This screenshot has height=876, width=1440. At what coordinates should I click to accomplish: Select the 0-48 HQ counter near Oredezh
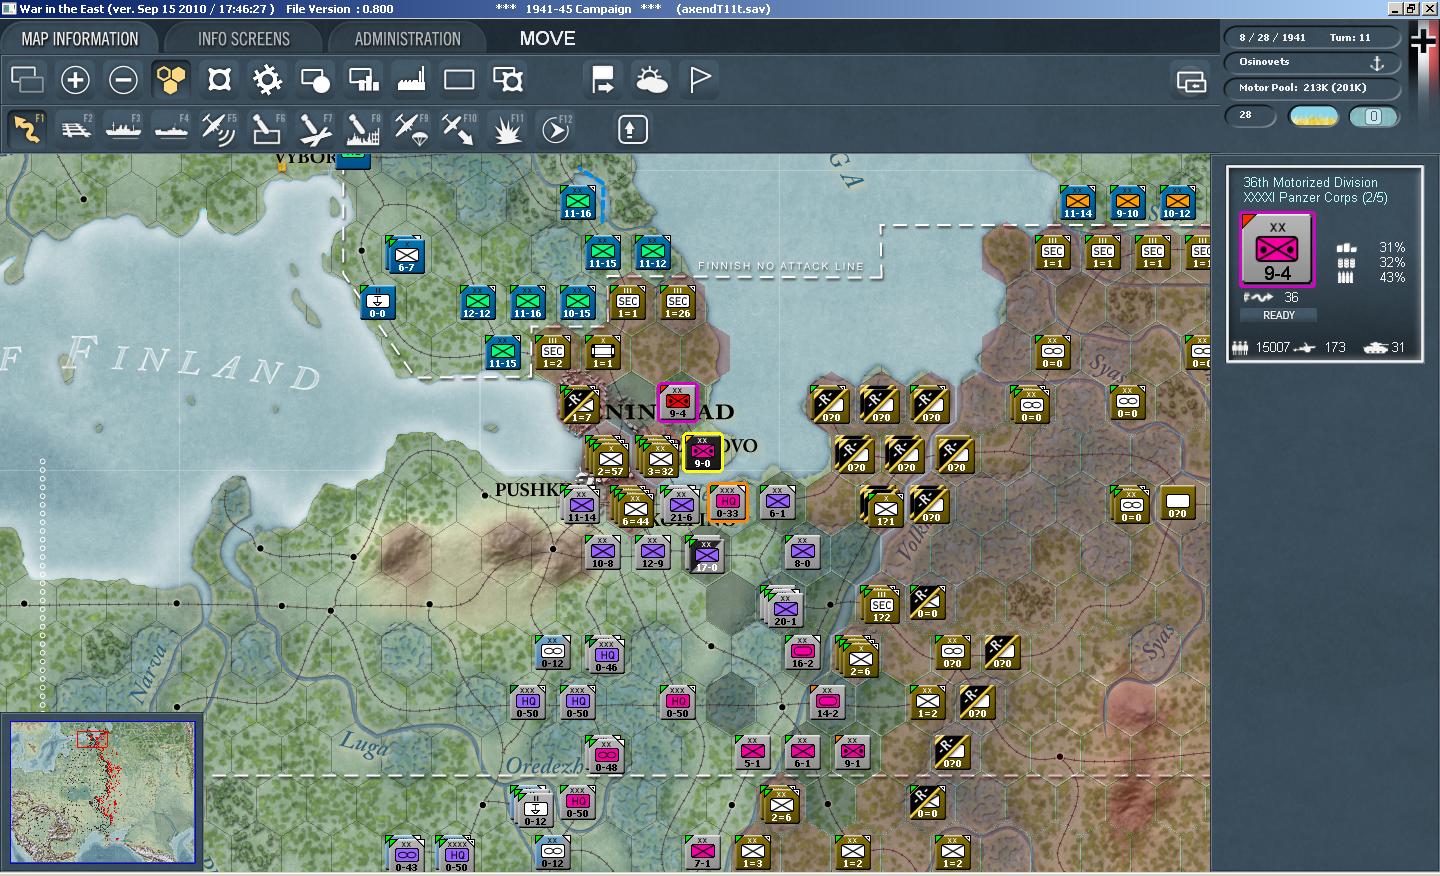607,755
